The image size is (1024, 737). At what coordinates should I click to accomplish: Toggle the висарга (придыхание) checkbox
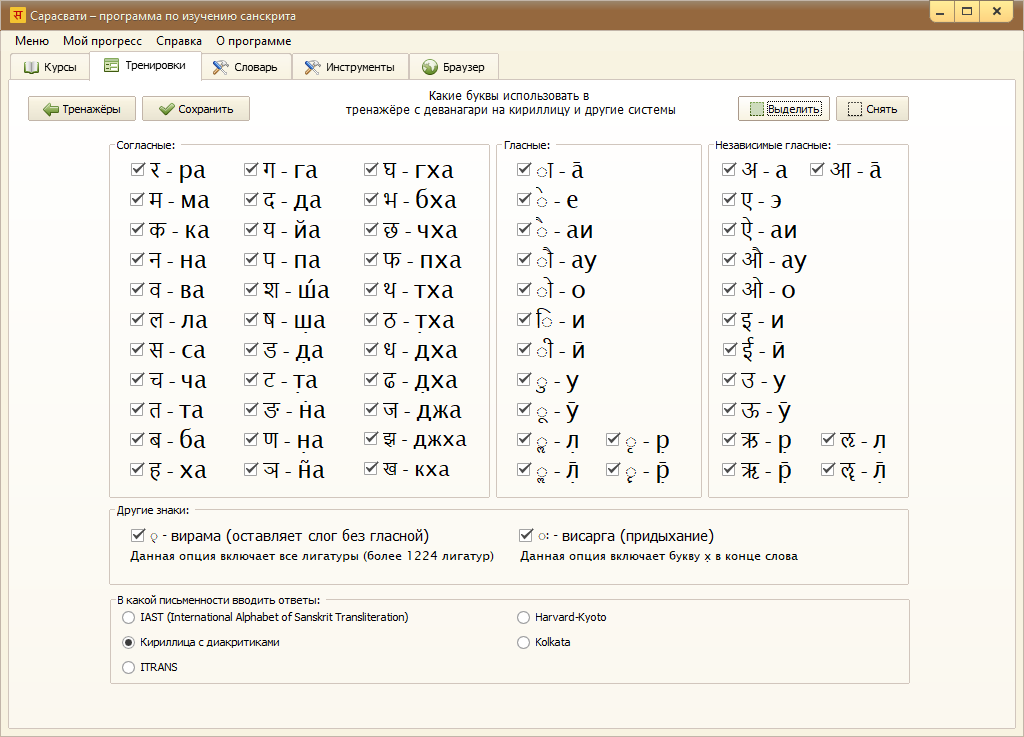point(526,536)
